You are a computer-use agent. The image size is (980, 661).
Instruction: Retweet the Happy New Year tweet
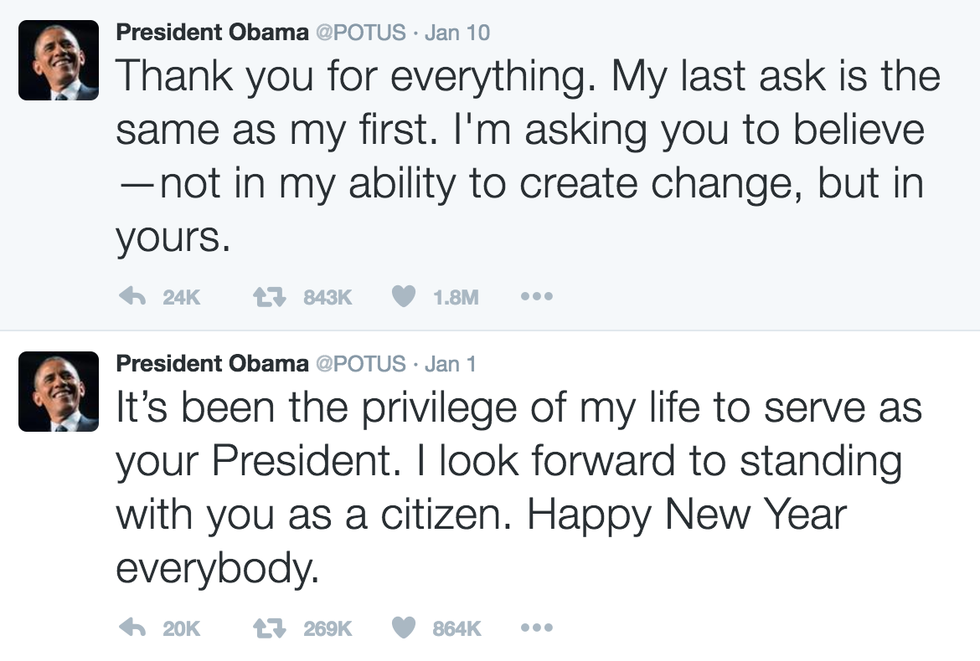tap(267, 628)
